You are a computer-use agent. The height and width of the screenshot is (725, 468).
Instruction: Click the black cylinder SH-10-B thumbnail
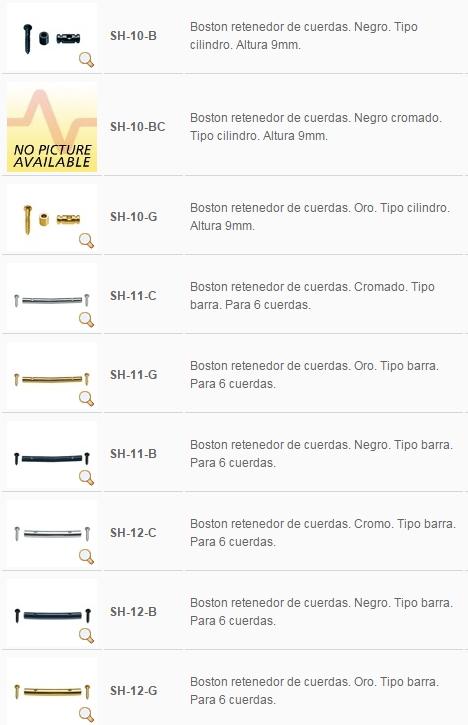coord(52,37)
